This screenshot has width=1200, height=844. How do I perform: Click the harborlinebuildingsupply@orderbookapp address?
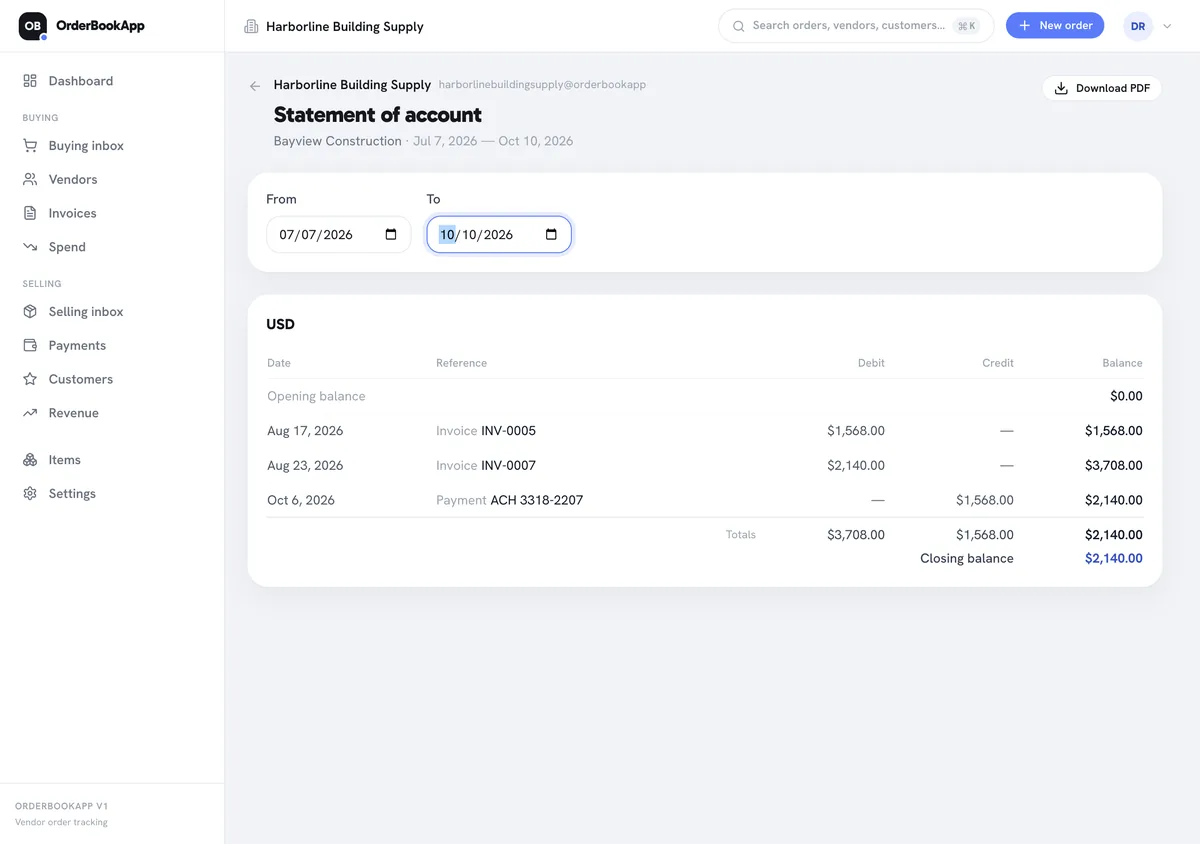(x=542, y=85)
